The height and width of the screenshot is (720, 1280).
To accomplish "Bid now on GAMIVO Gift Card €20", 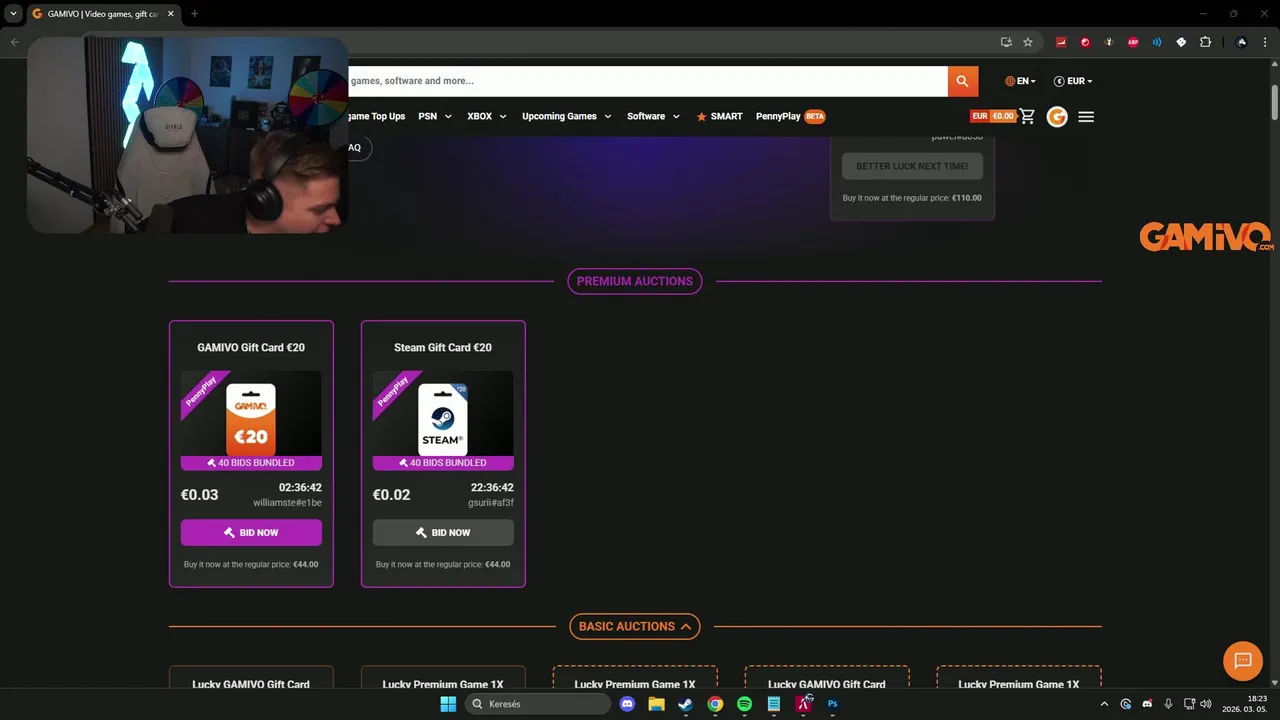I will pos(251,532).
